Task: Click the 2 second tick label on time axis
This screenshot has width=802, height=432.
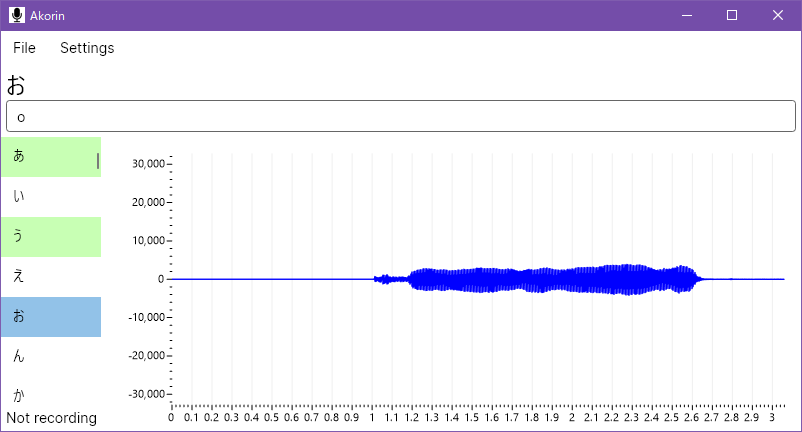Action: point(572,417)
